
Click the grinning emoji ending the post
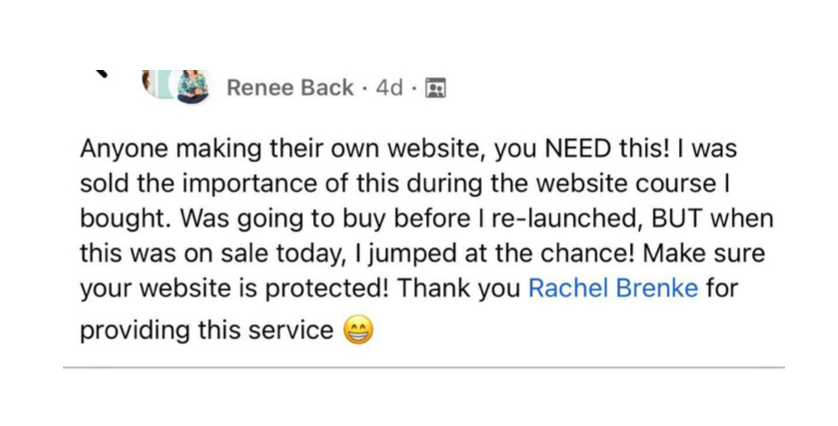click(358, 330)
